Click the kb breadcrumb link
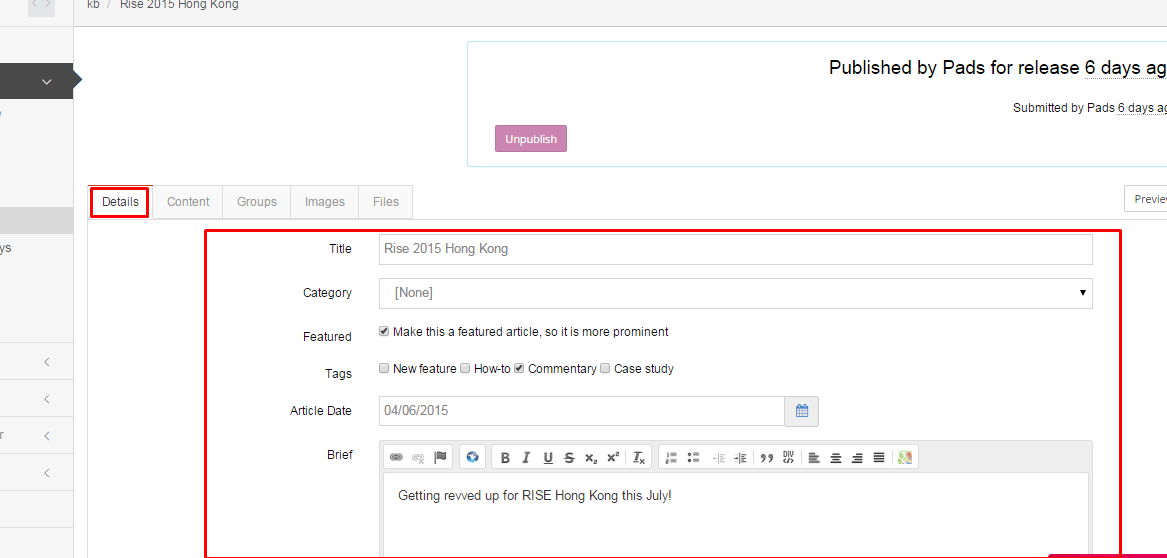Image resolution: width=1167 pixels, height=558 pixels. (x=93, y=5)
